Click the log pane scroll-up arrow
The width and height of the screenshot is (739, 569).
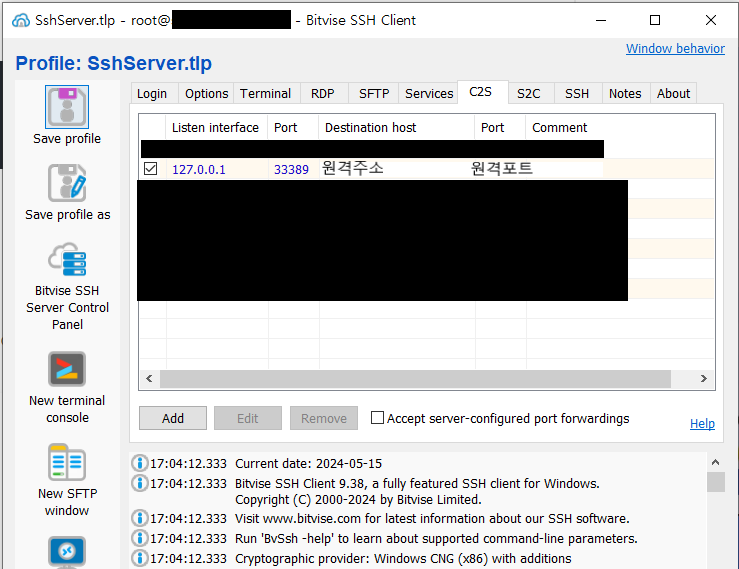[715, 462]
